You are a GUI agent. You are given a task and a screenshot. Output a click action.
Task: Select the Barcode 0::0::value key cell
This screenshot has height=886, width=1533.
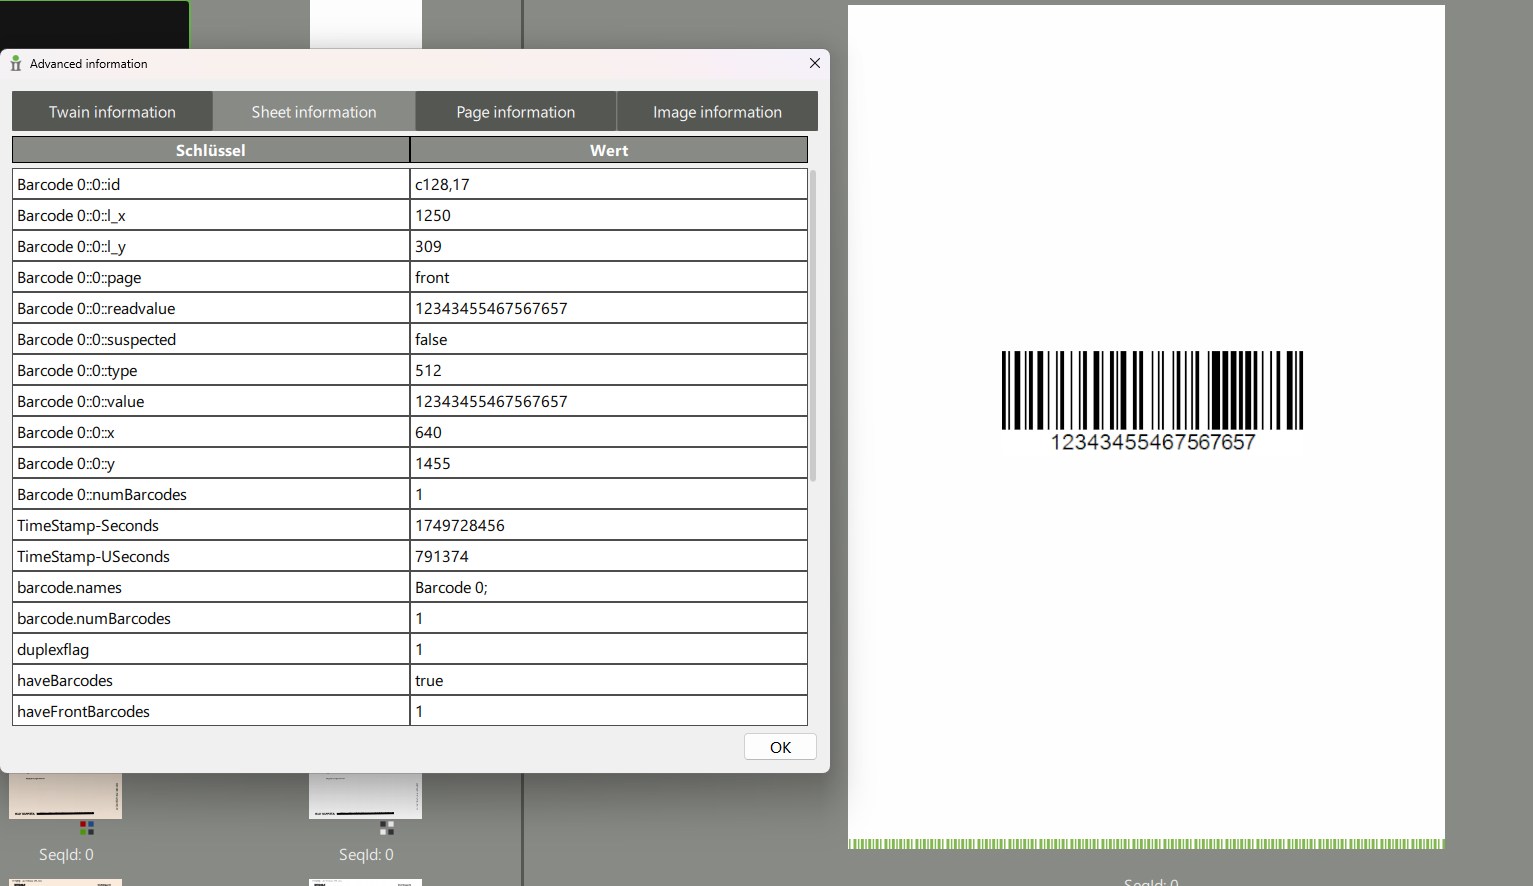pos(211,401)
